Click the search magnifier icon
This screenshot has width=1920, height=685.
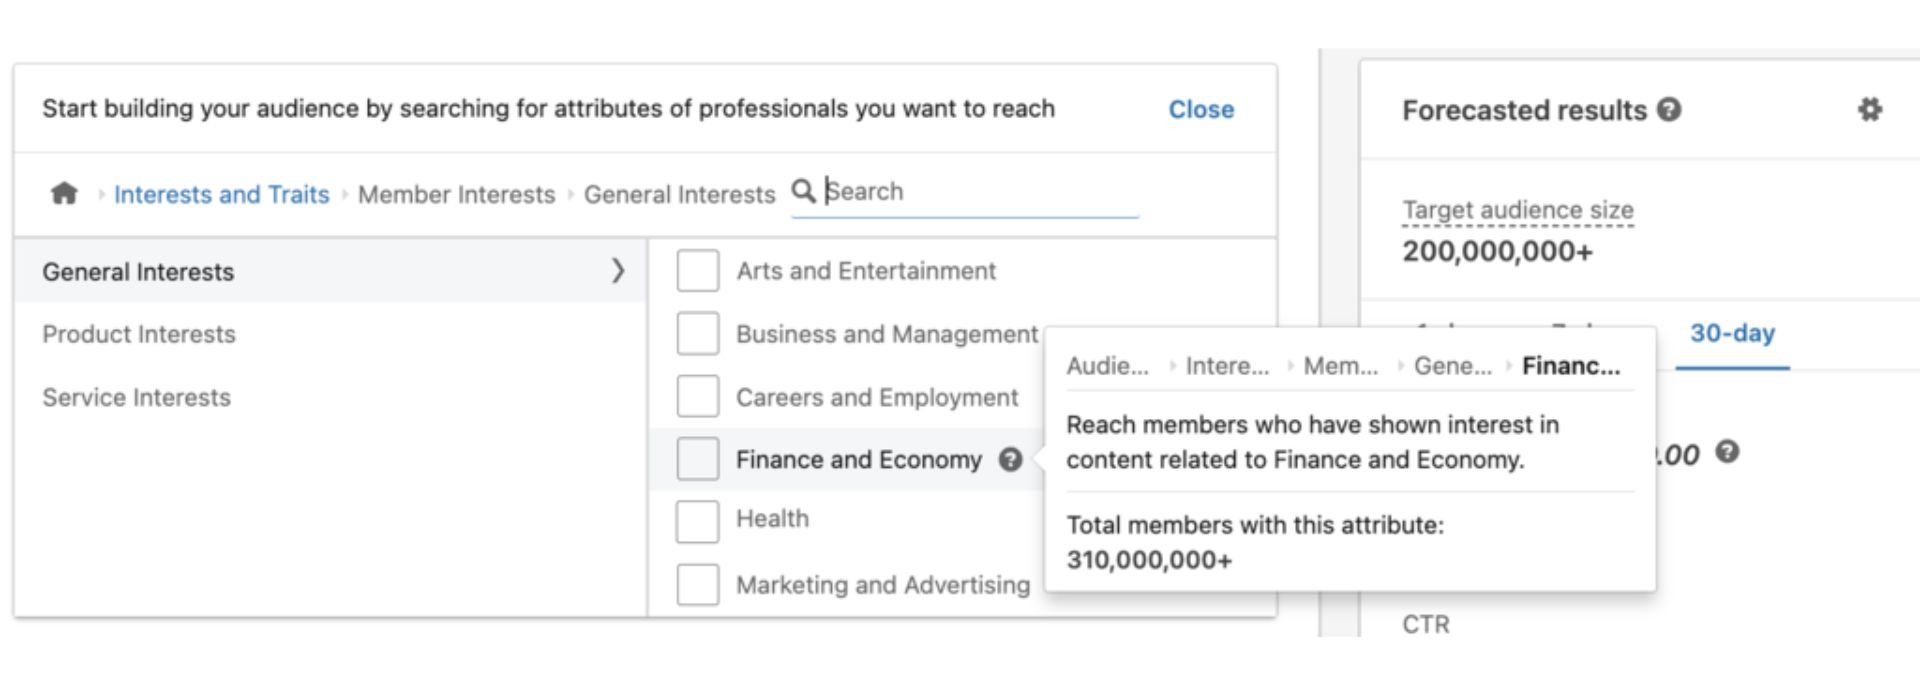(x=803, y=191)
